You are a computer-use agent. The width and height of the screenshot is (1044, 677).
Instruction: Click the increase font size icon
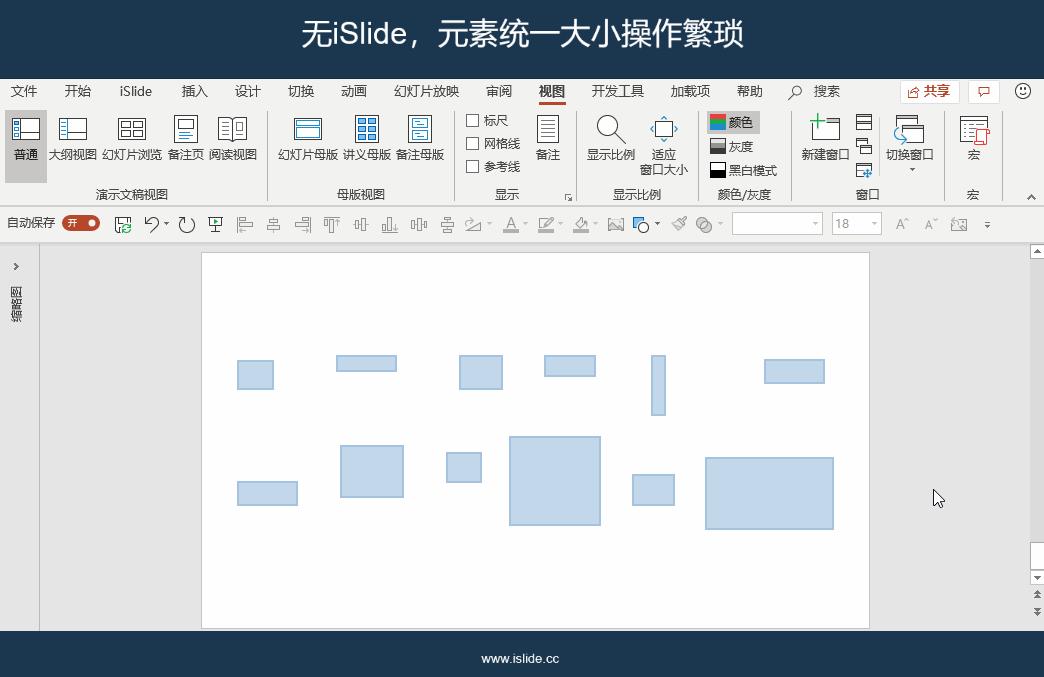[902, 224]
